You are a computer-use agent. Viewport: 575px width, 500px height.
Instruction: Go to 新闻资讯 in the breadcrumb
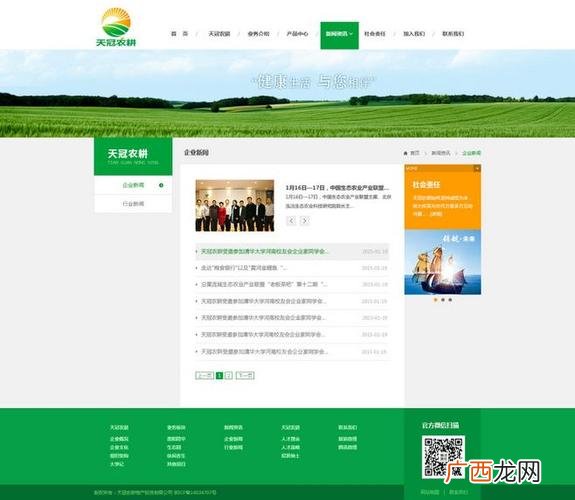coord(440,153)
